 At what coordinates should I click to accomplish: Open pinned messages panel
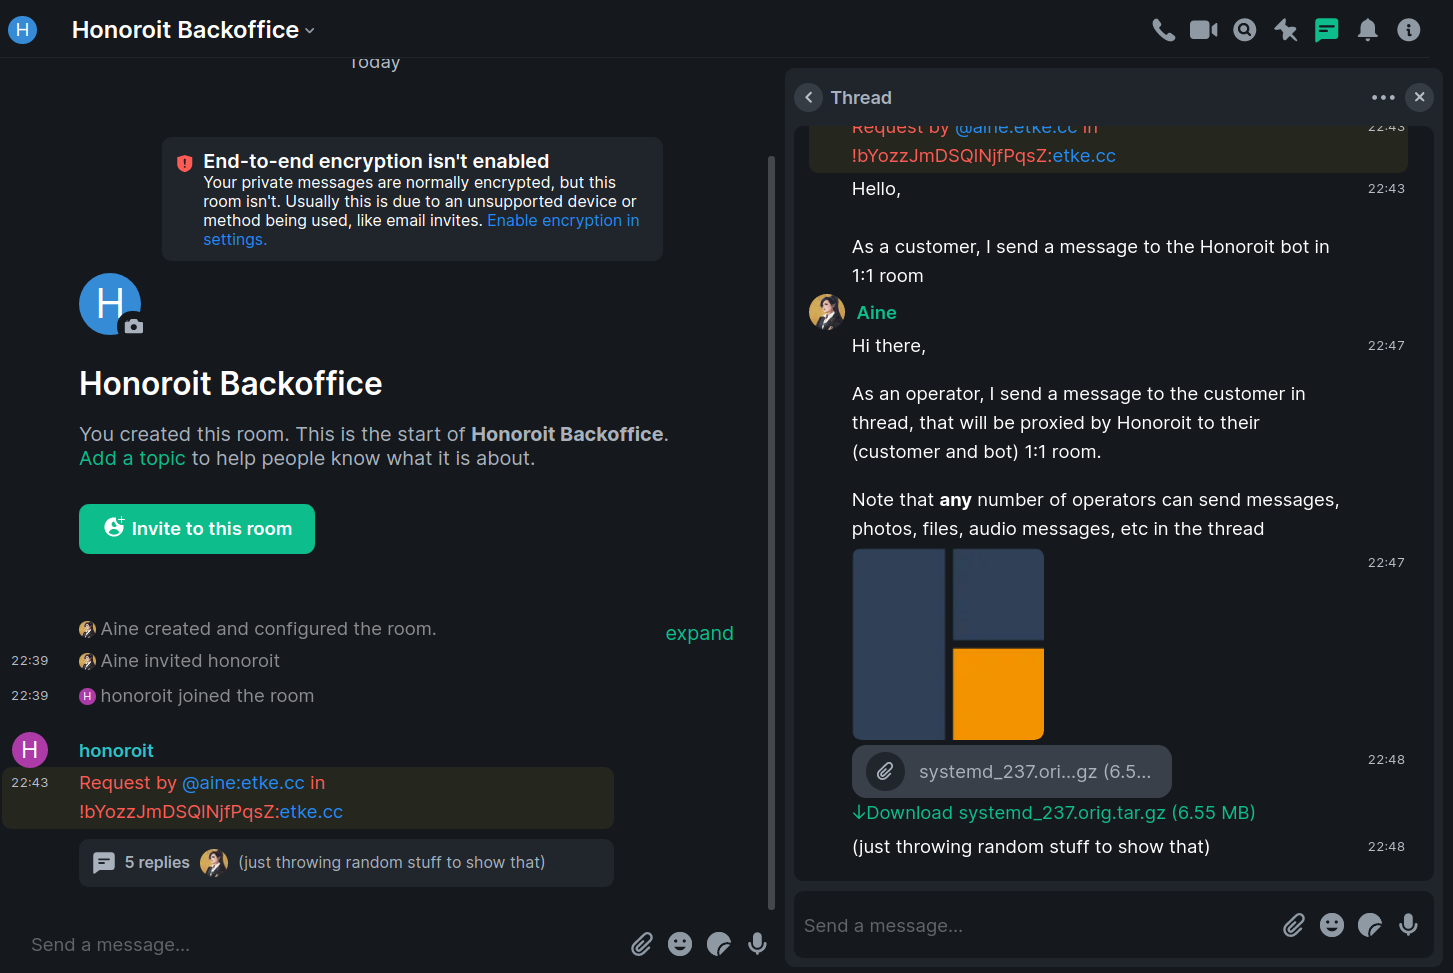coord(1285,30)
